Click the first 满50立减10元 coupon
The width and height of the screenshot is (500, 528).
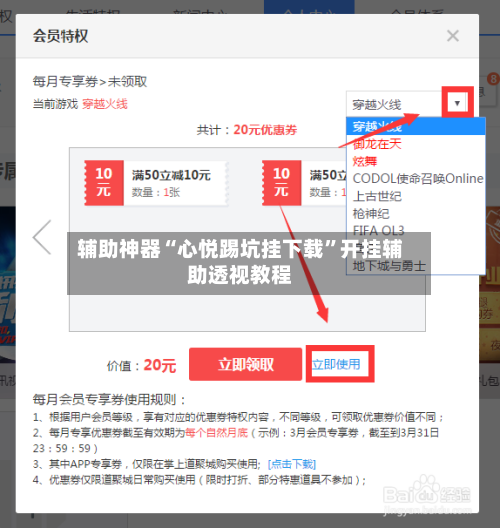point(156,183)
